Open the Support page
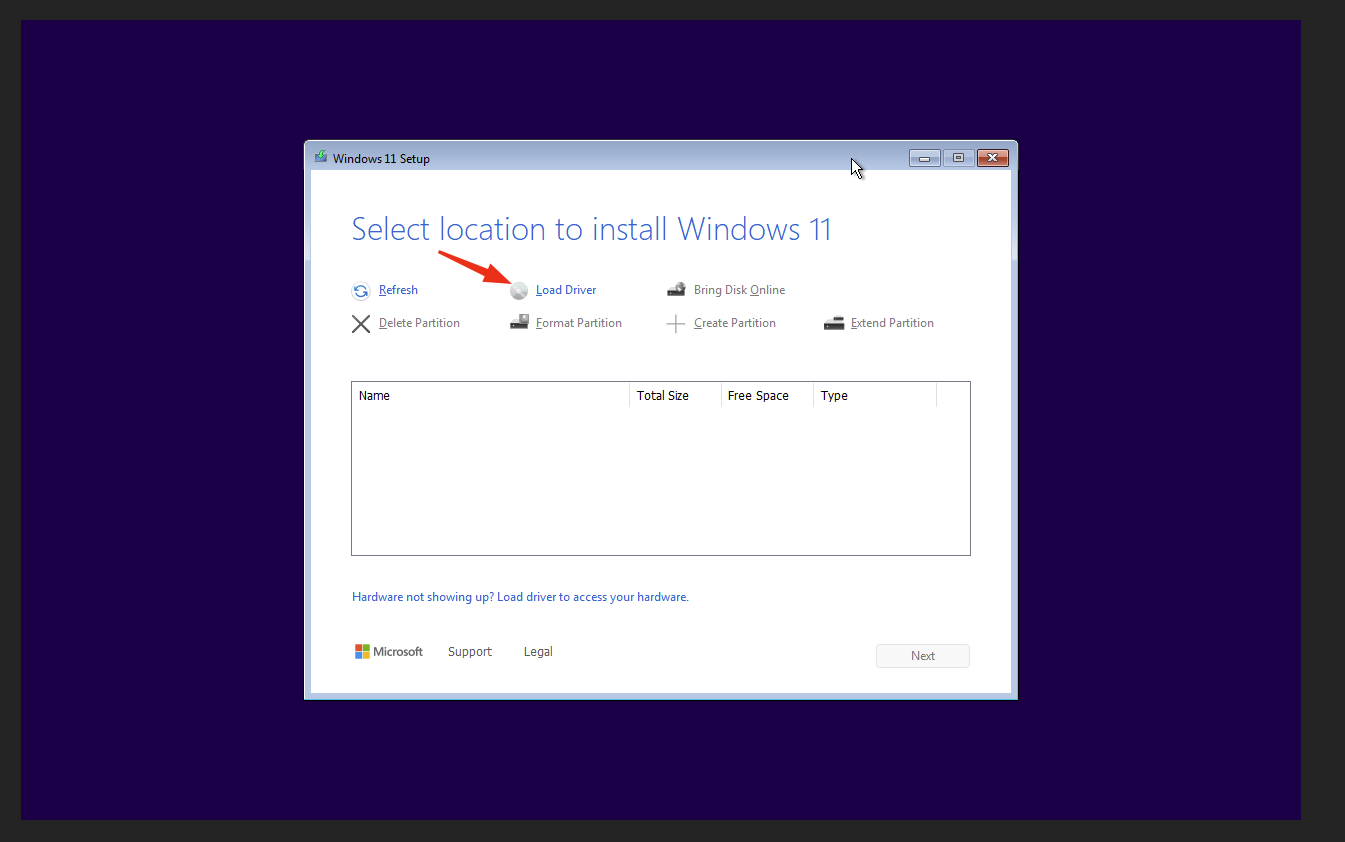Screen dimensions: 1345x842 click(469, 651)
